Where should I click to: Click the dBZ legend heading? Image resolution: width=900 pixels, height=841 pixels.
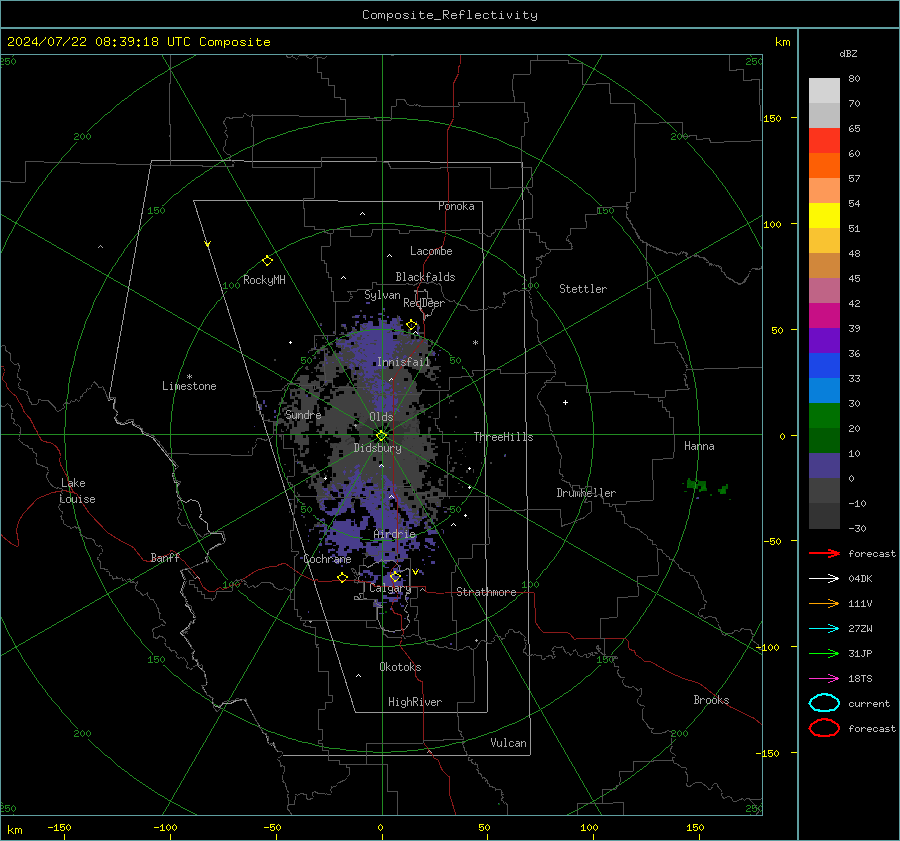[x=848, y=53]
